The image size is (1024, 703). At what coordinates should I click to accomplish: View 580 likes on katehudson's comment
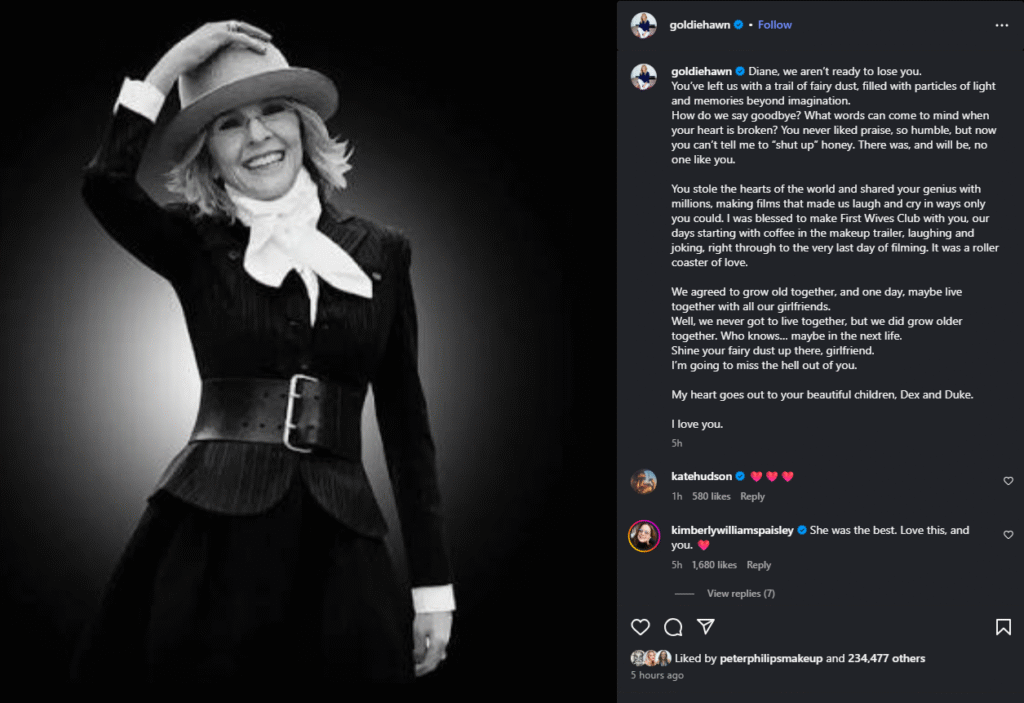click(711, 496)
